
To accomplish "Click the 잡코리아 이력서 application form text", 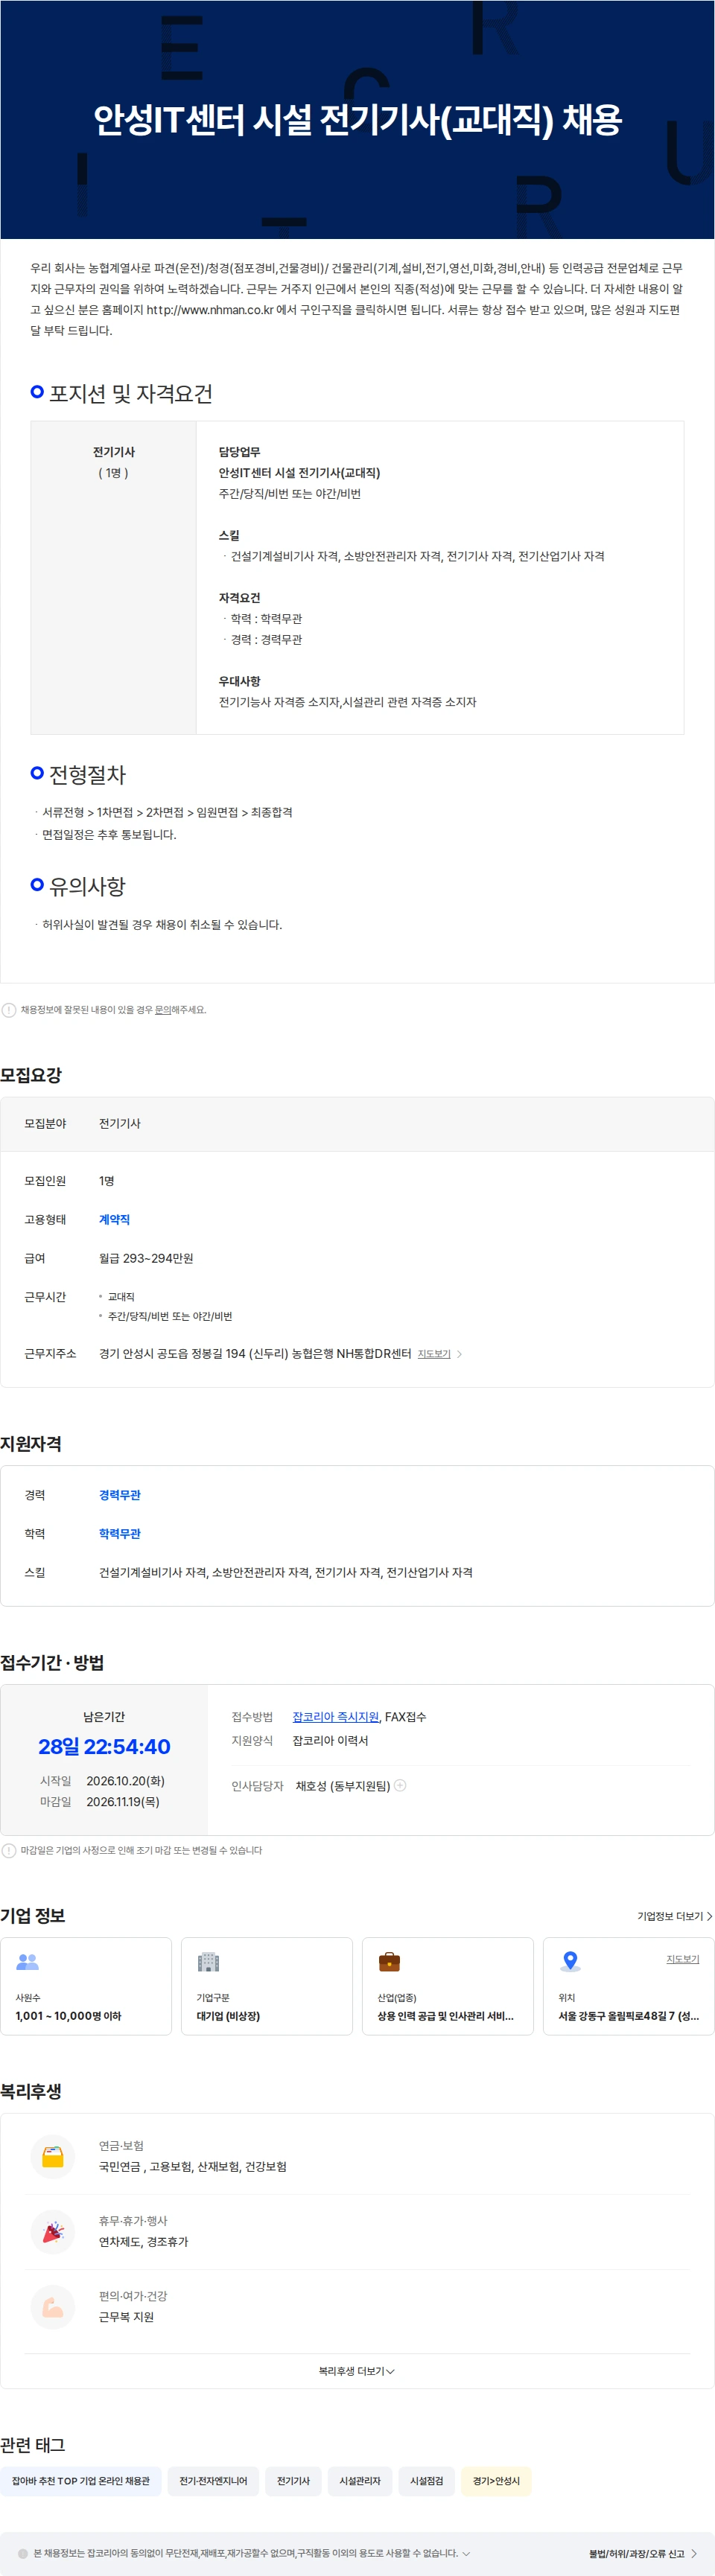I will click(330, 1741).
